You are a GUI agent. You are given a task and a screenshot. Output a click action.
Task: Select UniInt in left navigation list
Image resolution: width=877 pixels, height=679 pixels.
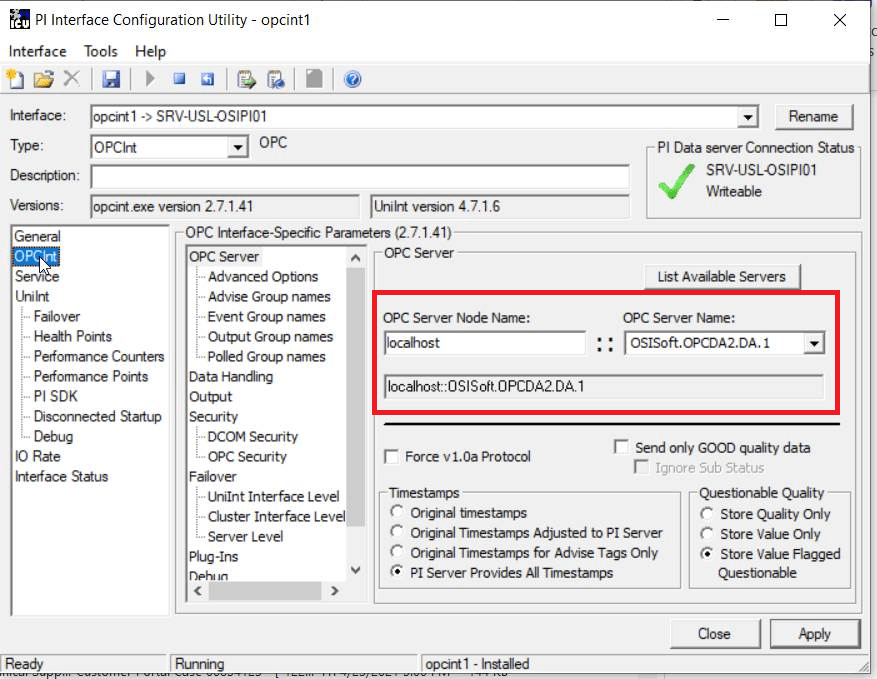(x=32, y=296)
